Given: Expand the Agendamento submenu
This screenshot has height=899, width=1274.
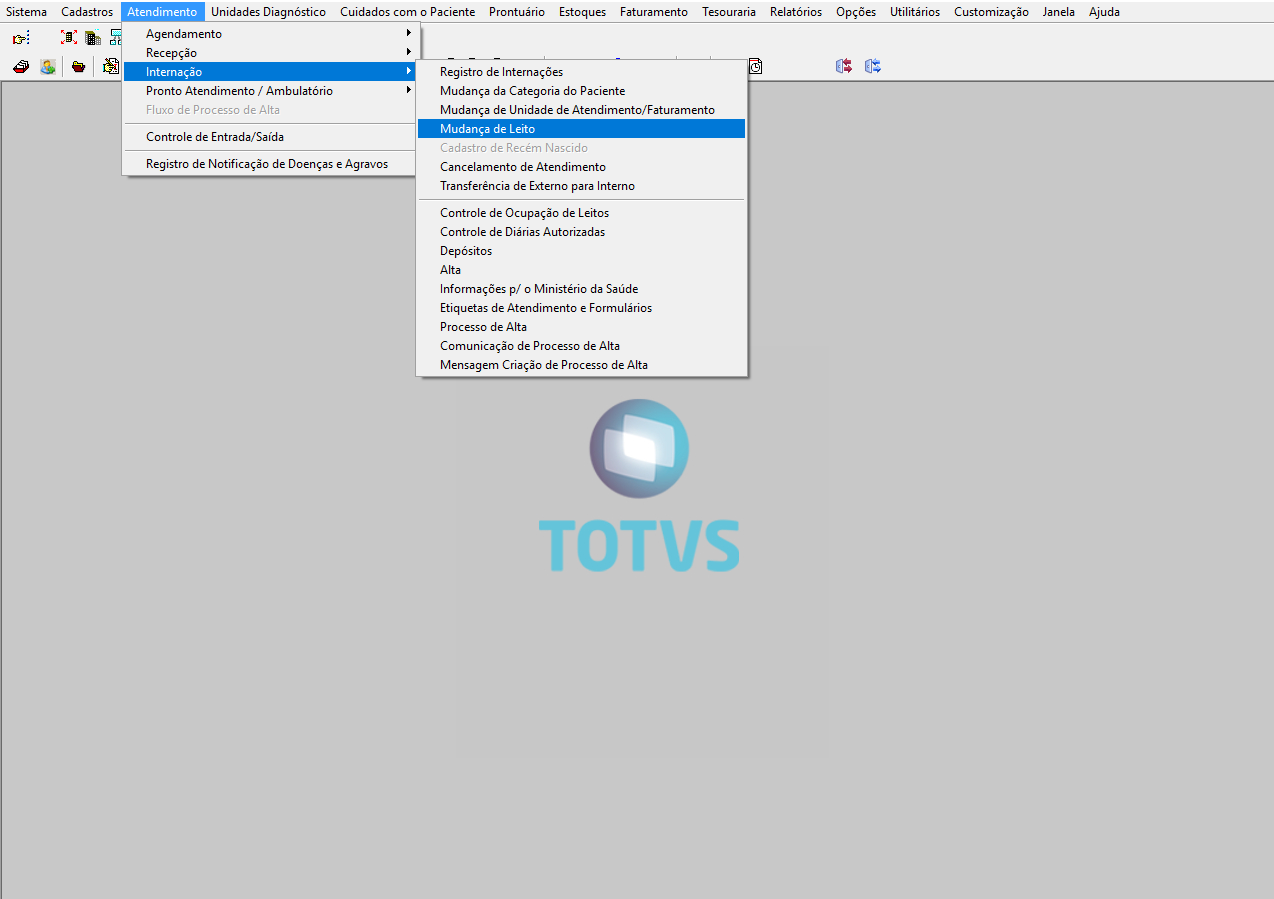Looking at the screenshot, I should (x=268, y=34).
